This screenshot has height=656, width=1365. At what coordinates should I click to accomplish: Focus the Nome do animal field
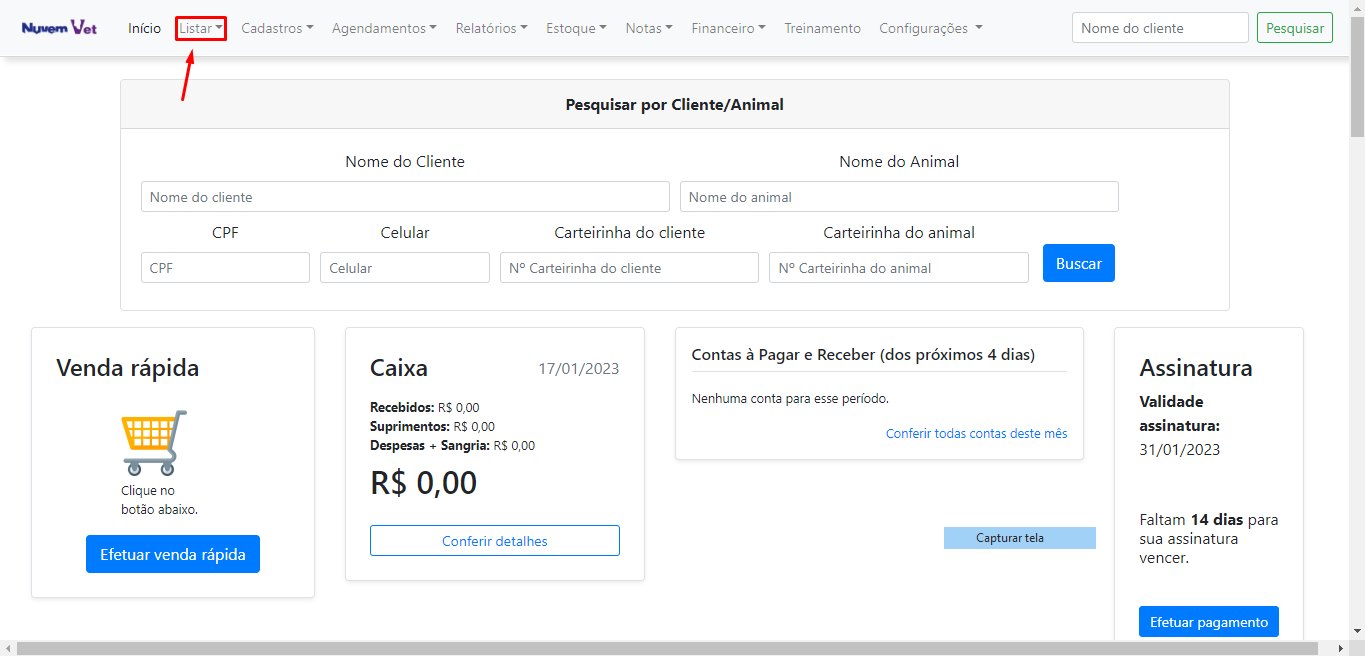click(899, 197)
